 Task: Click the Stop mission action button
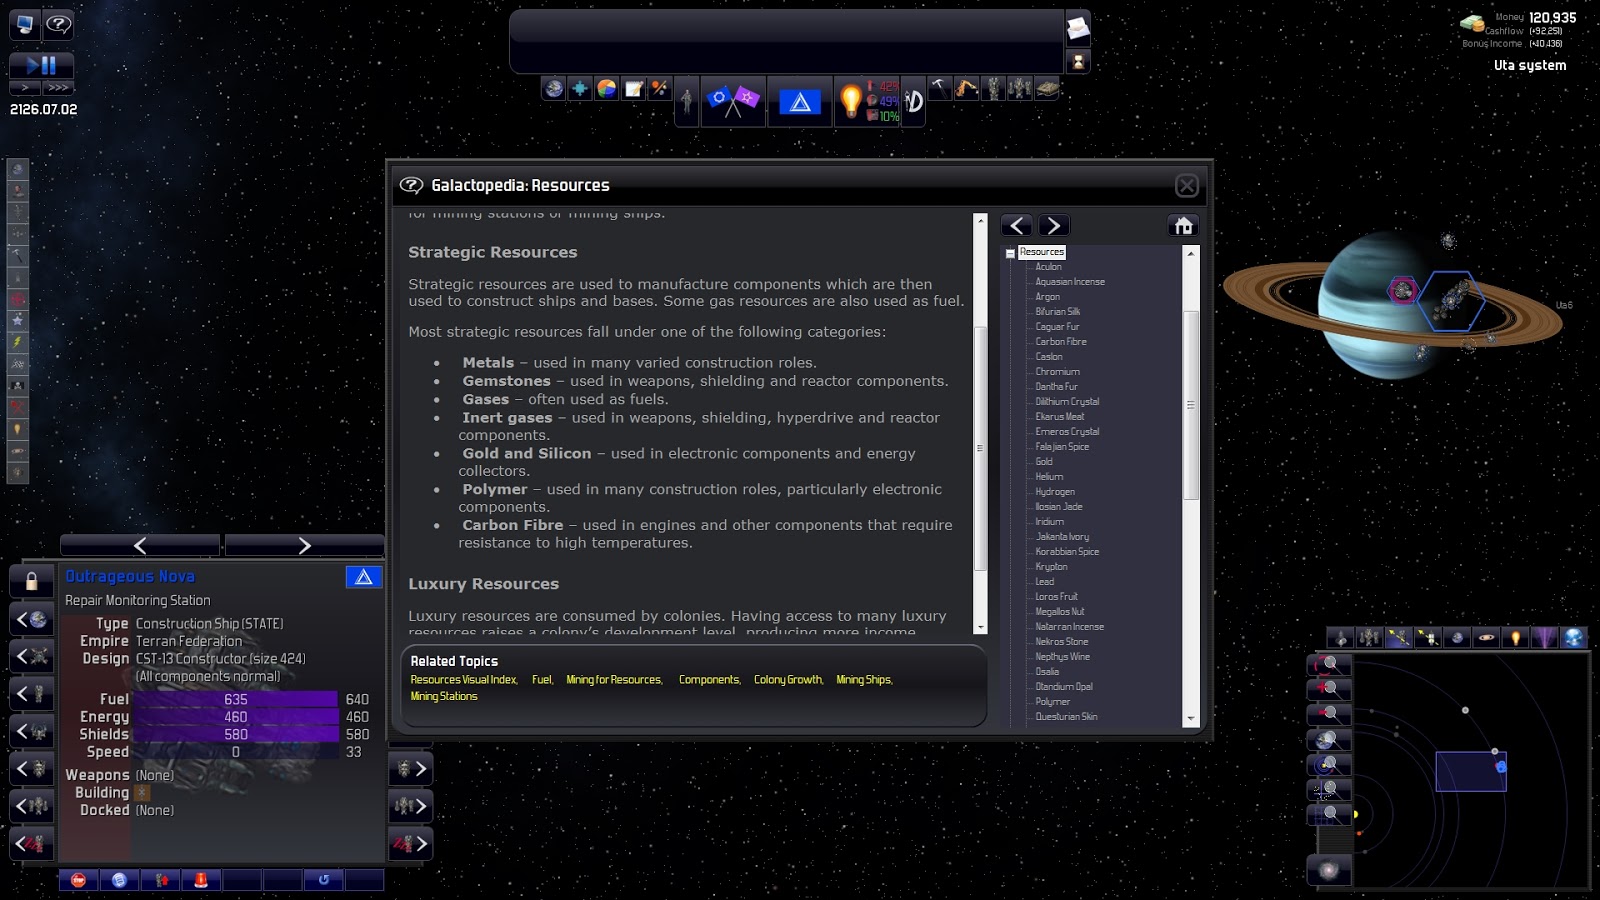(78, 880)
